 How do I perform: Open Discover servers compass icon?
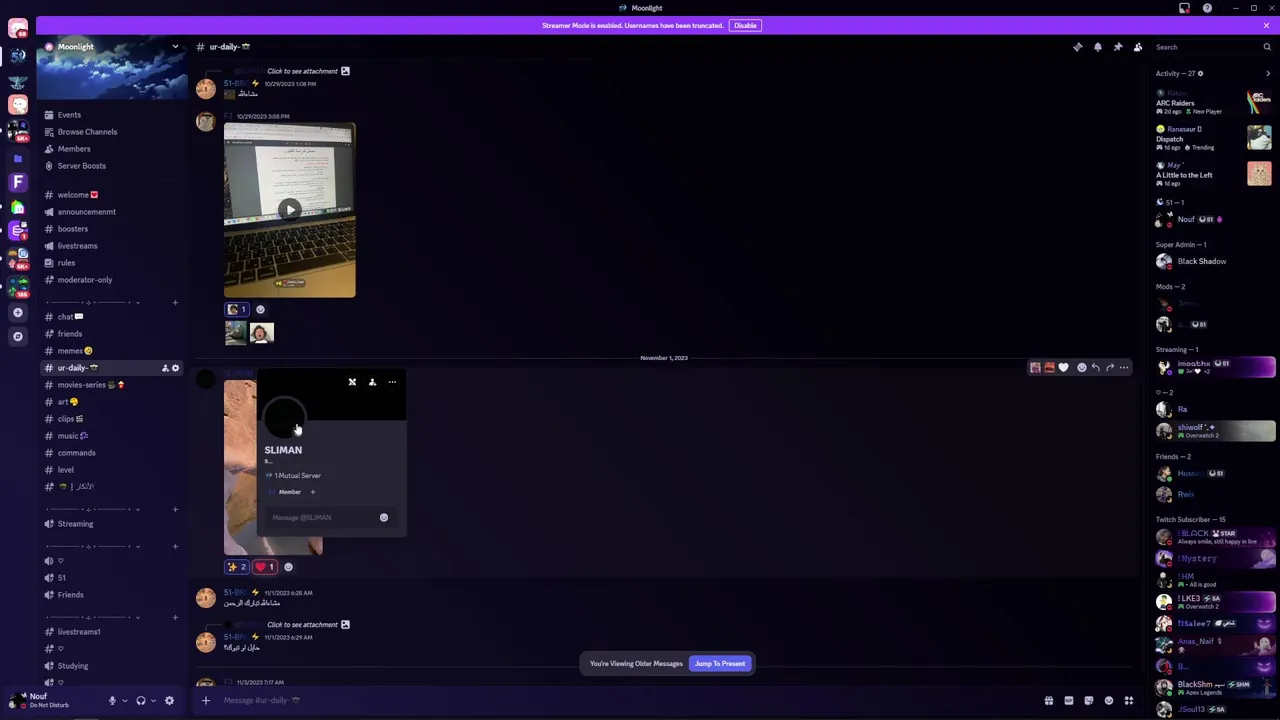[x=17, y=337]
